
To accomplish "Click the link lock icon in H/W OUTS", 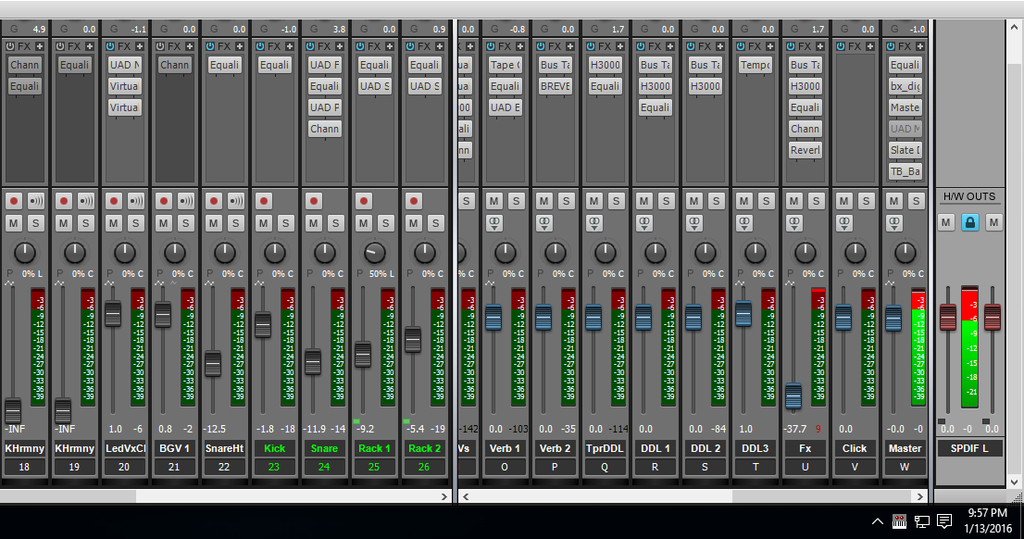I will click(x=969, y=222).
